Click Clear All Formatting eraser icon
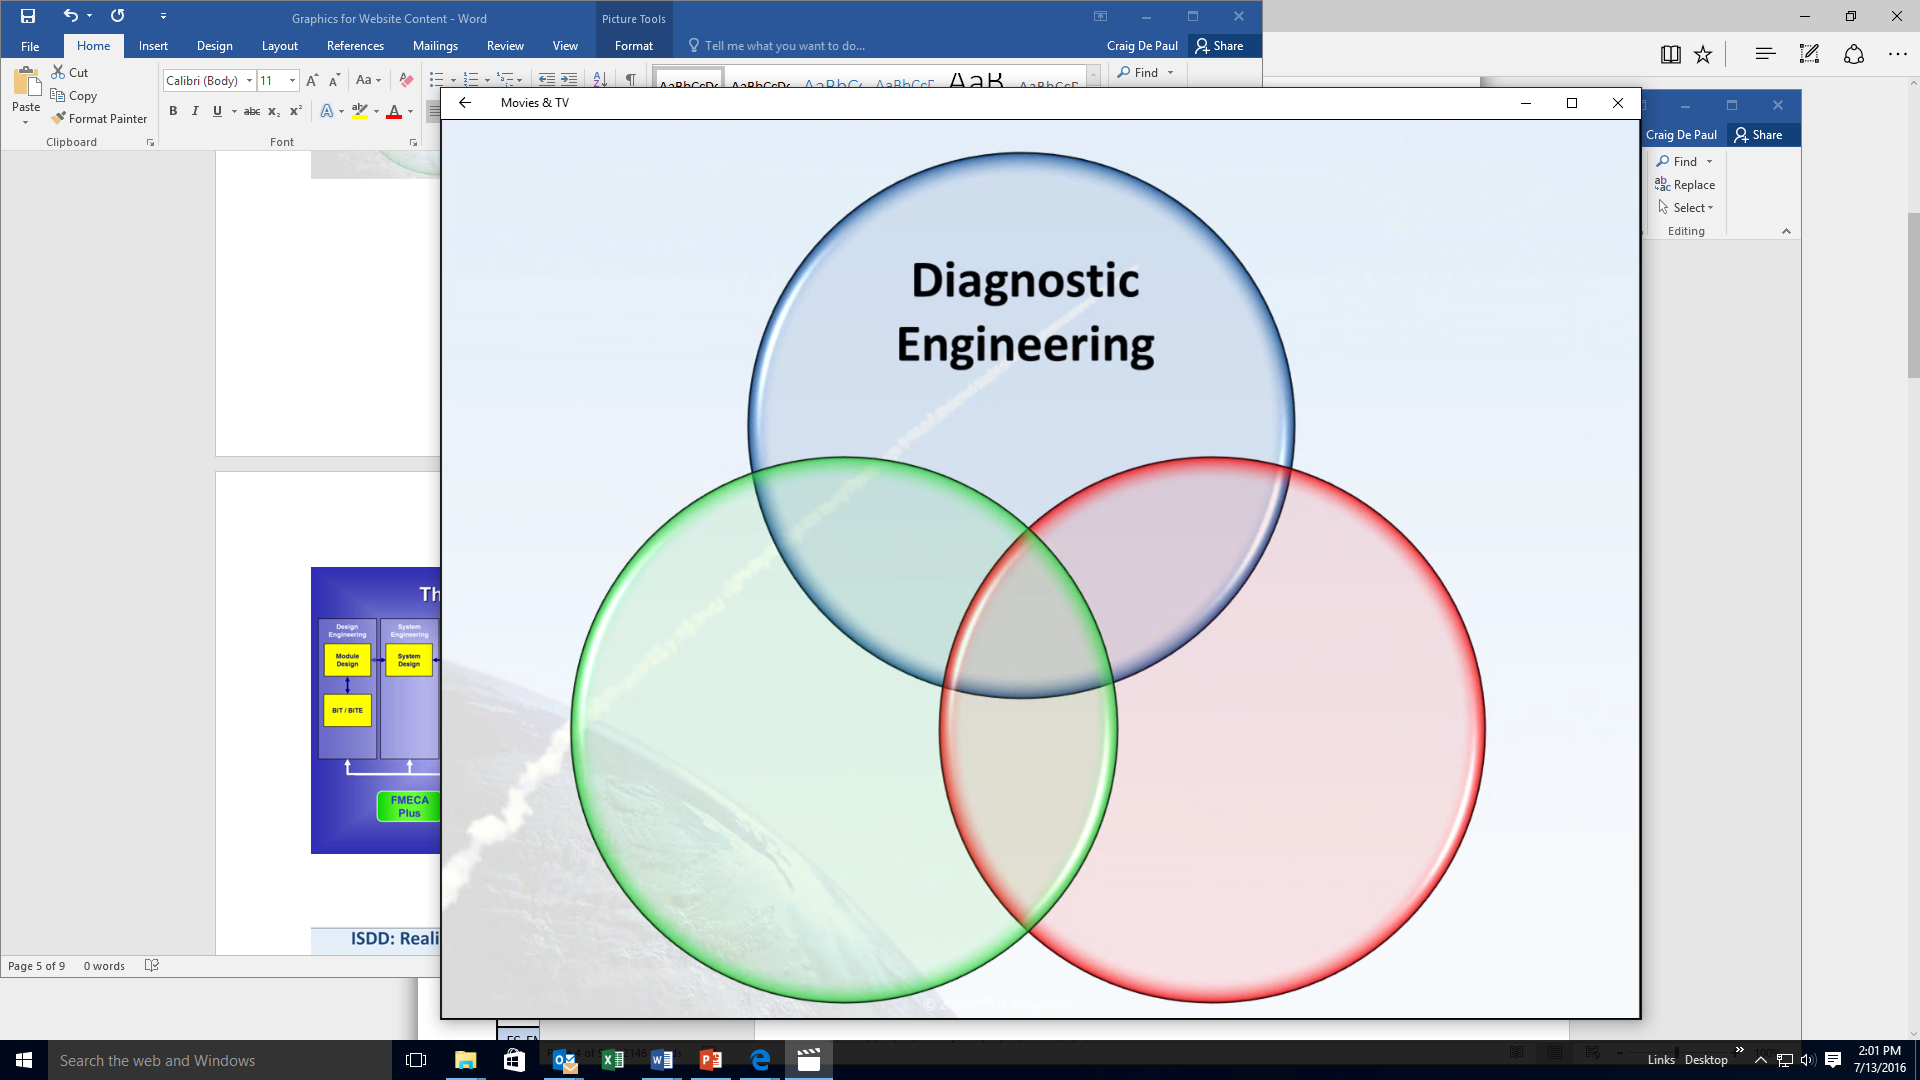The width and height of the screenshot is (1920, 1080). (x=405, y=80)
